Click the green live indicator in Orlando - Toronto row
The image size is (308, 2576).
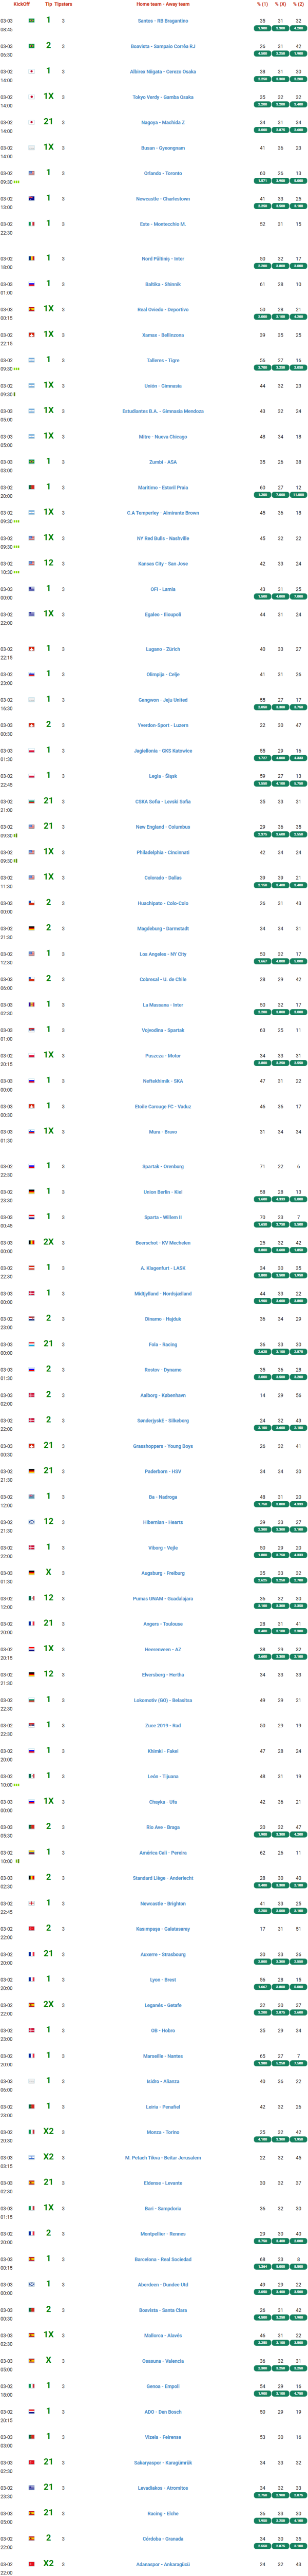pyautogui.click(x=17, y=182)
